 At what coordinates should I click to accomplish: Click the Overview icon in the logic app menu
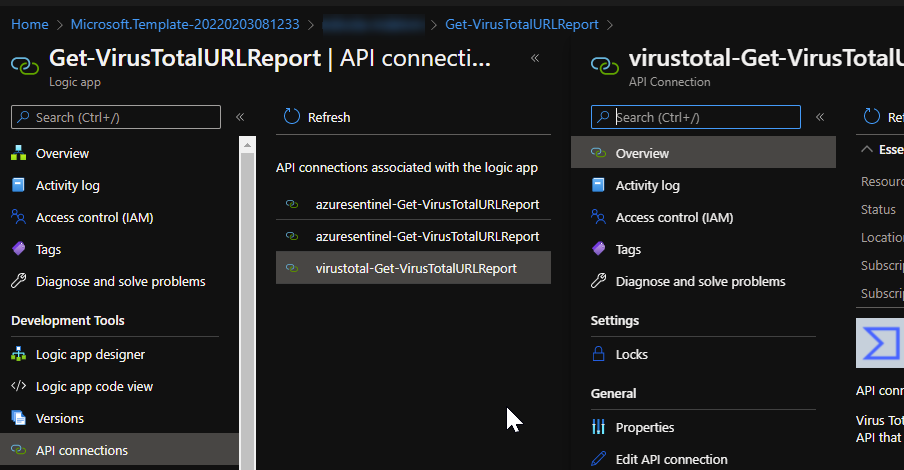[x=18, y=153]
